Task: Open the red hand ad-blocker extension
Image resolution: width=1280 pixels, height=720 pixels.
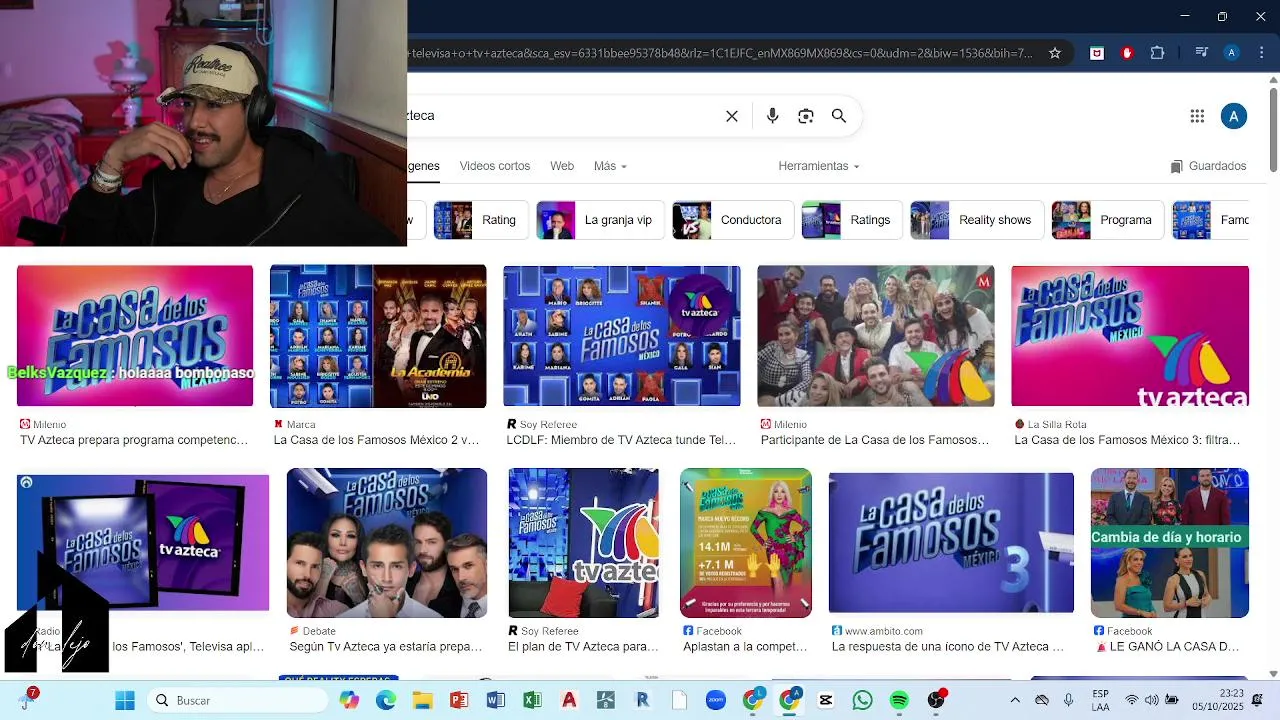Action: click(x=1127, y=53)
